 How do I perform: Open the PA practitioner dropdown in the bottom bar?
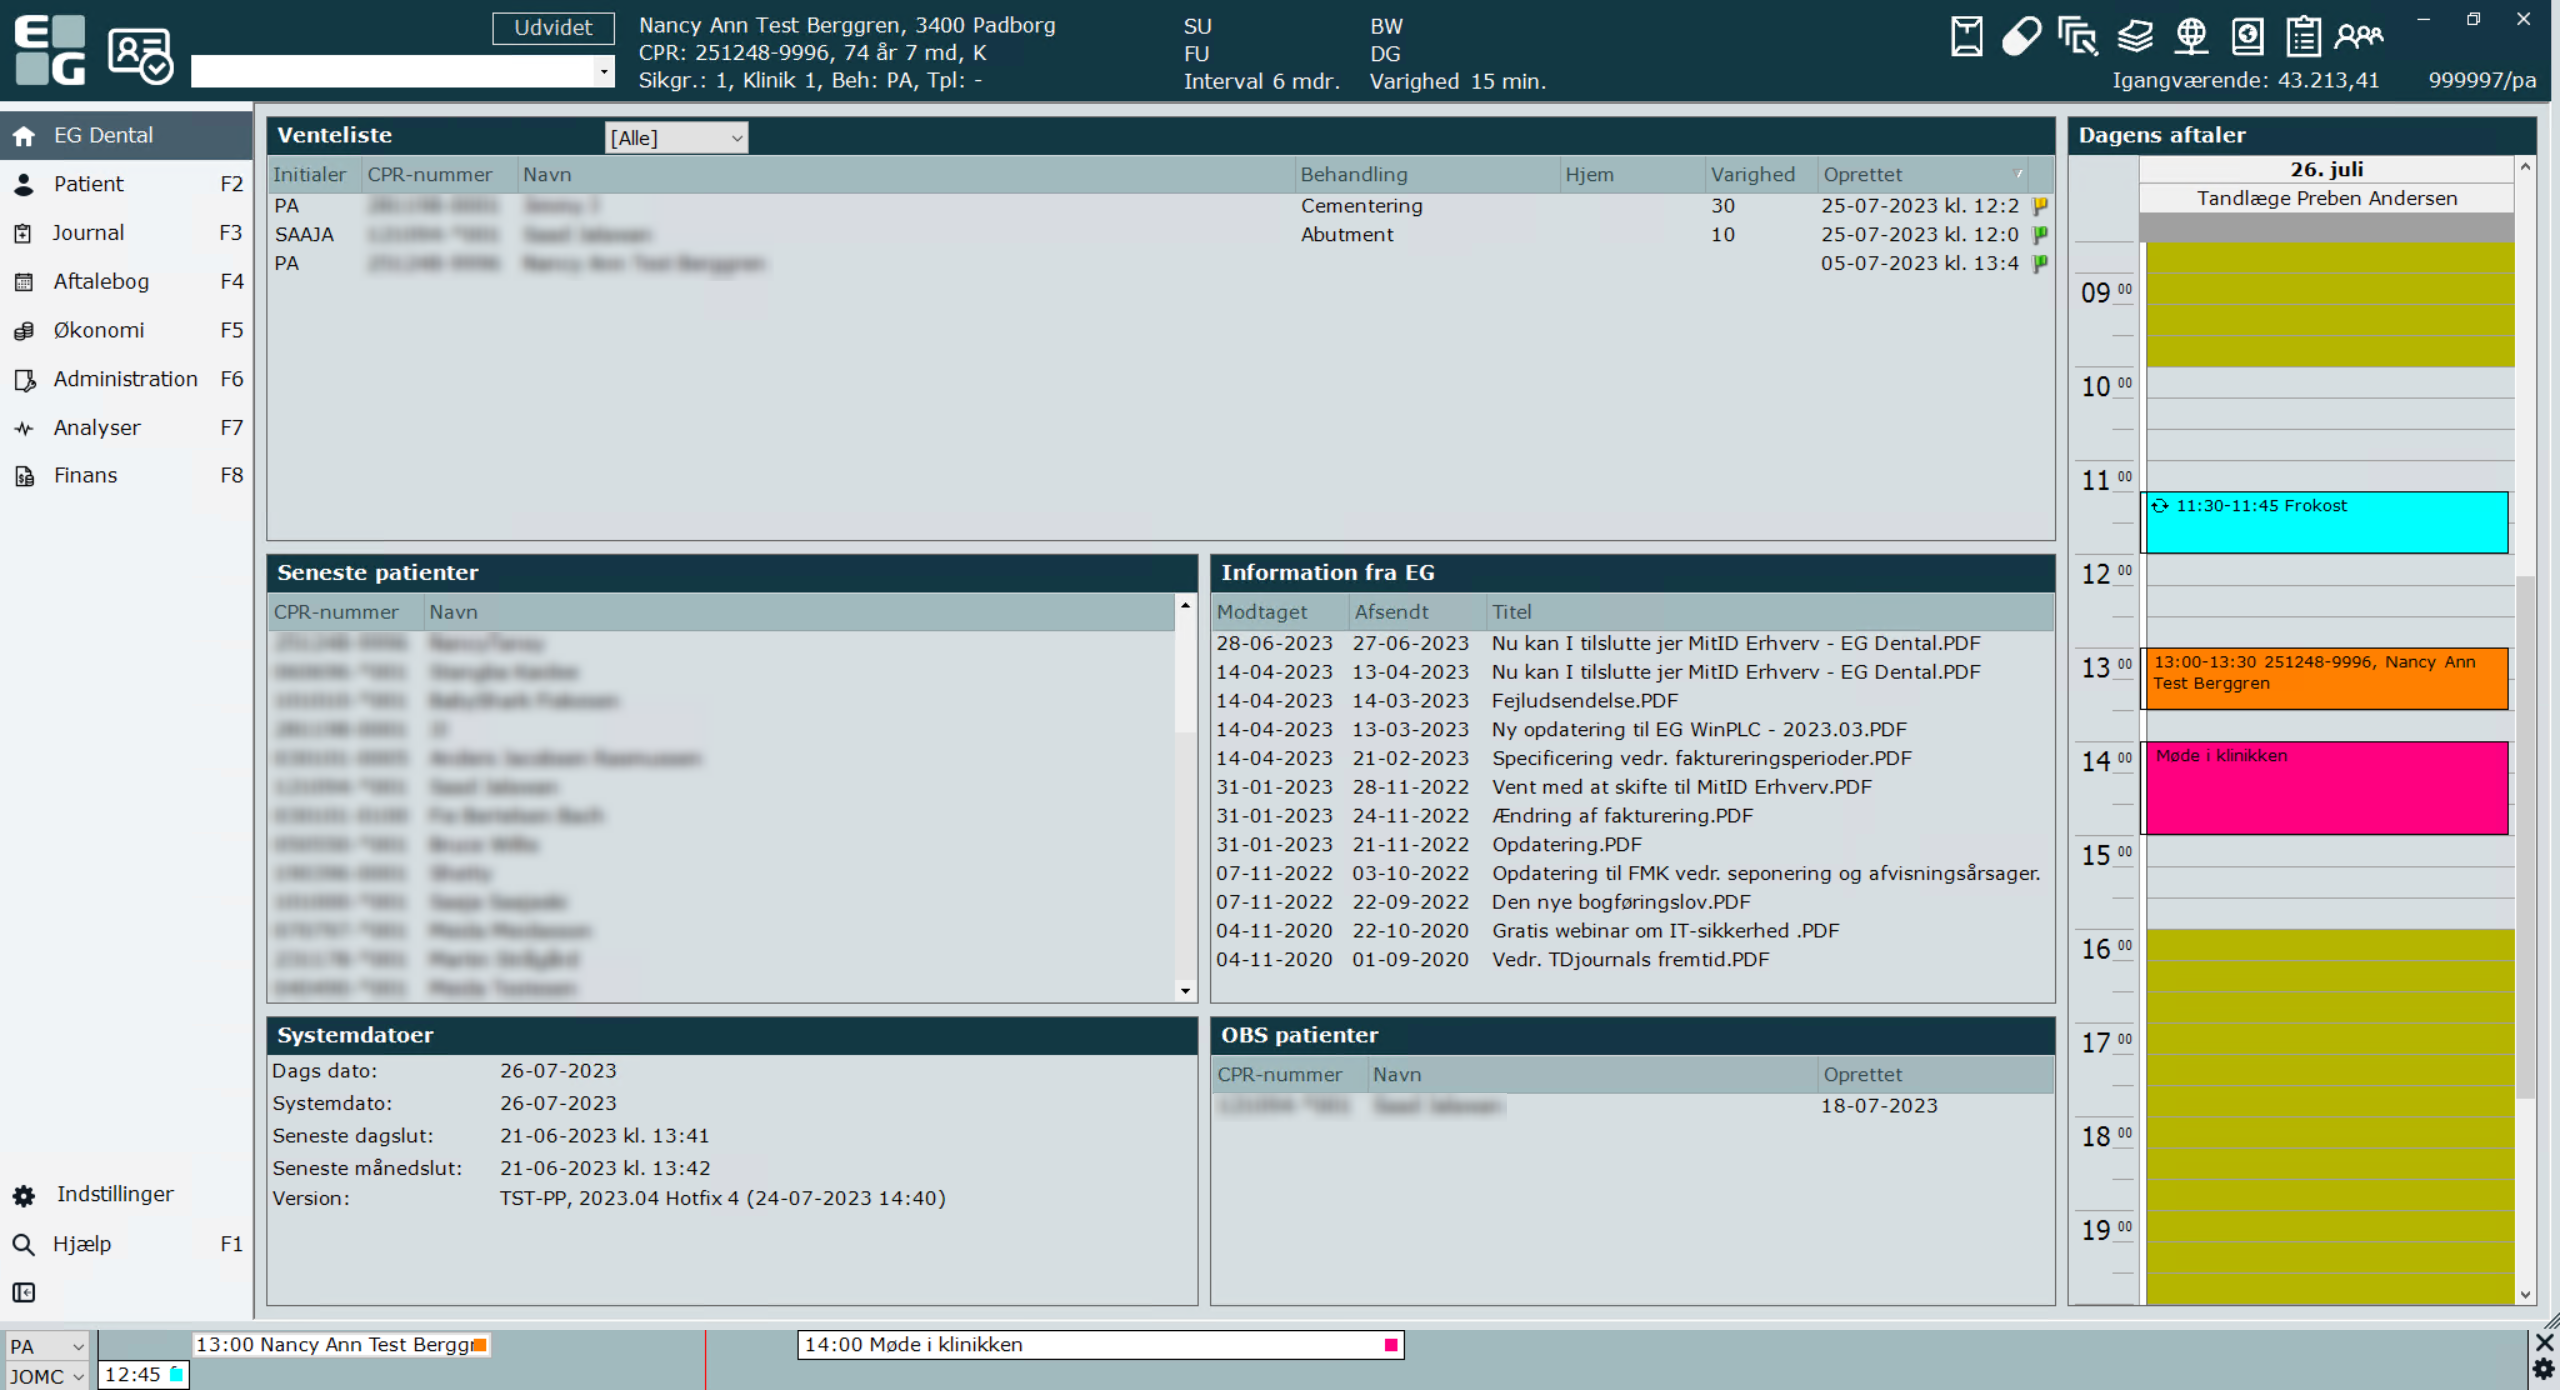[46, 1347]
